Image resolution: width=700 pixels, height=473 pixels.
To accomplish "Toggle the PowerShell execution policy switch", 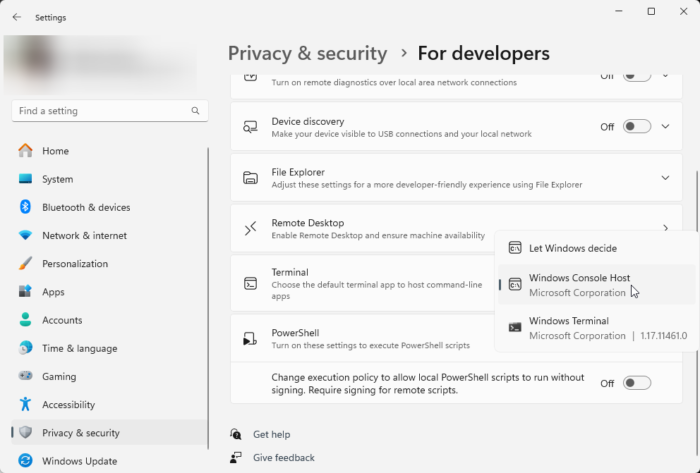I will [x=636, y=383].
